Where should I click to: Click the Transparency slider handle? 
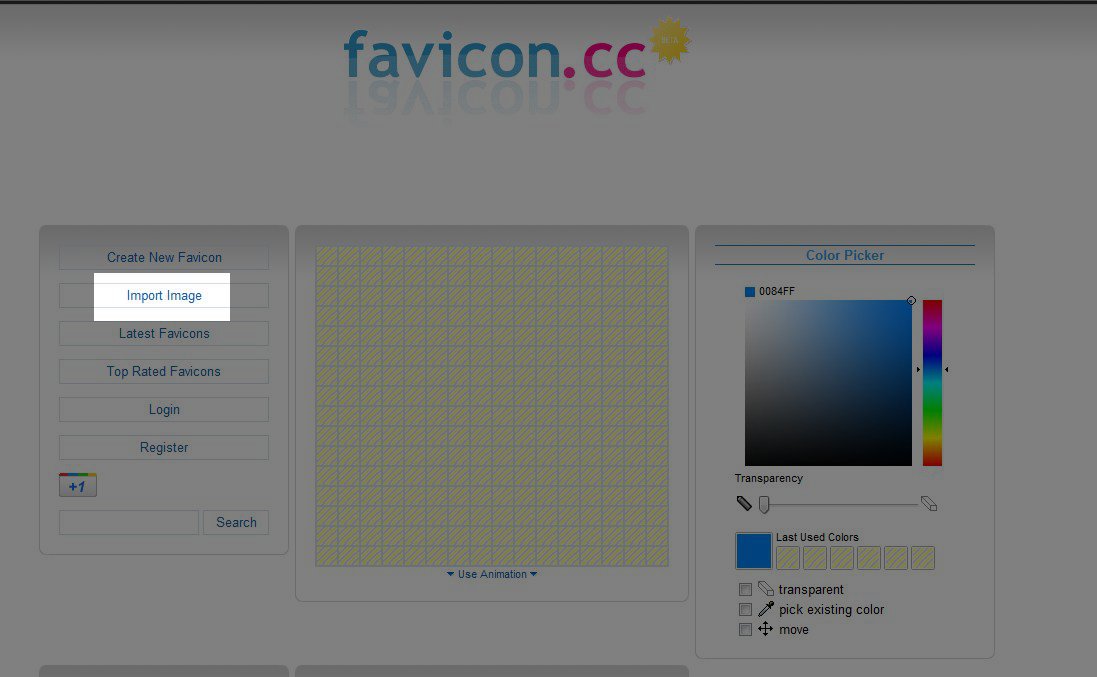[x=764, y=504]
